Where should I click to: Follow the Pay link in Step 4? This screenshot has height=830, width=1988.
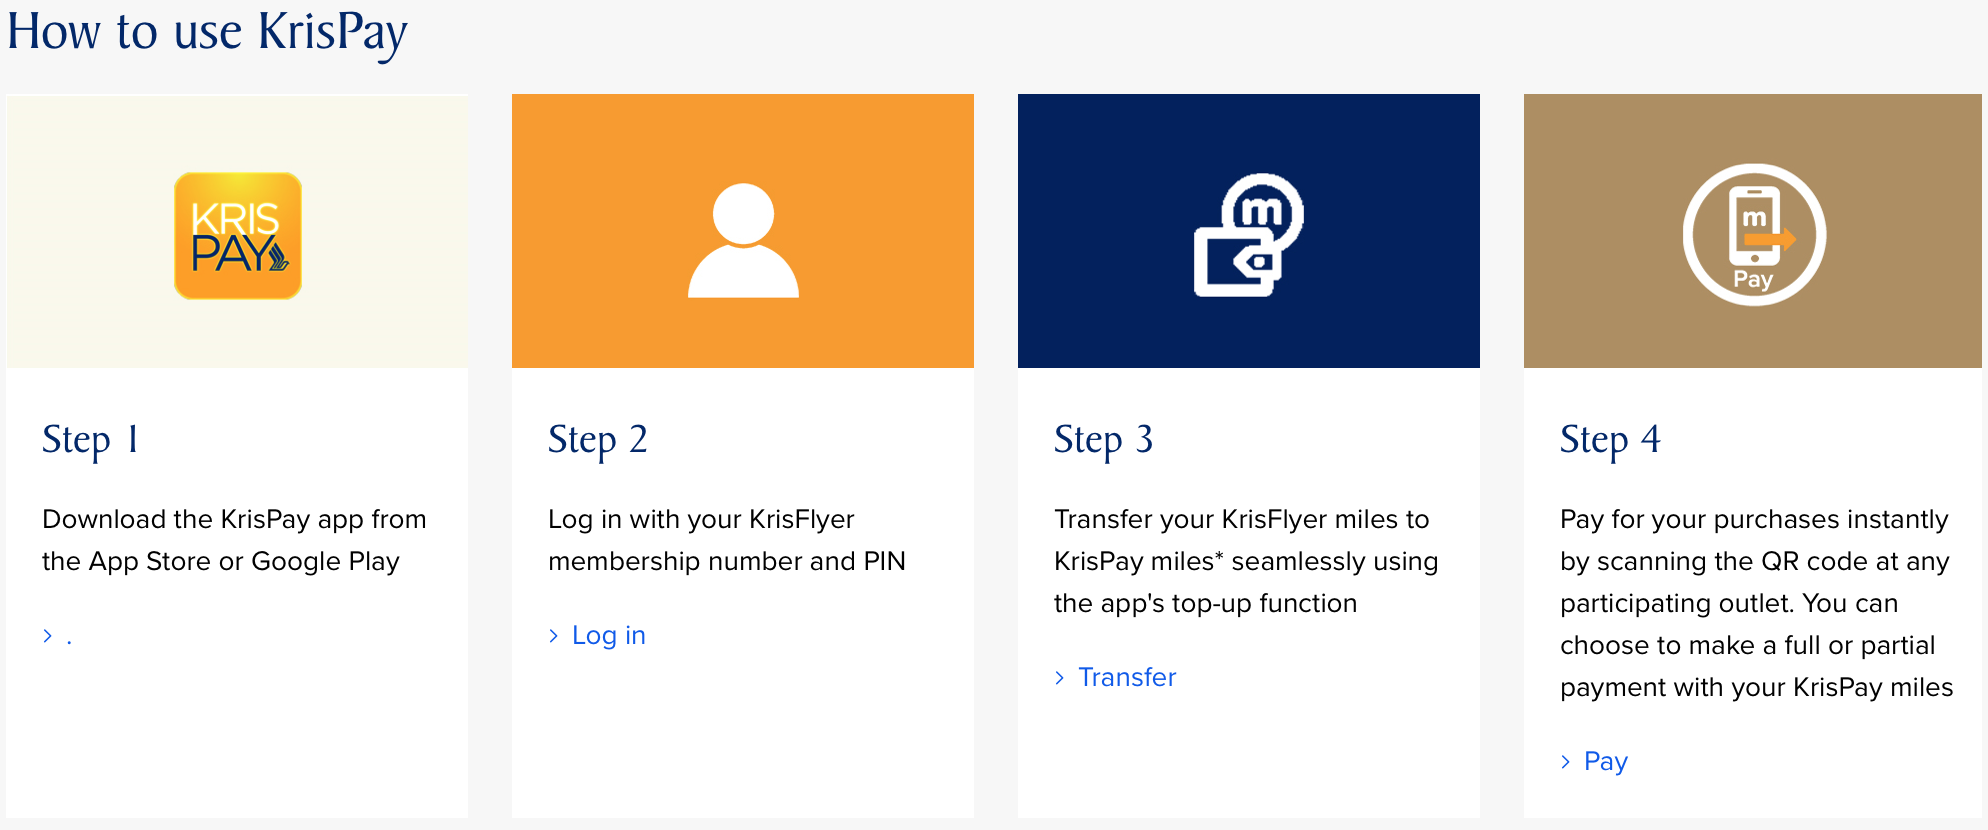1606,762
